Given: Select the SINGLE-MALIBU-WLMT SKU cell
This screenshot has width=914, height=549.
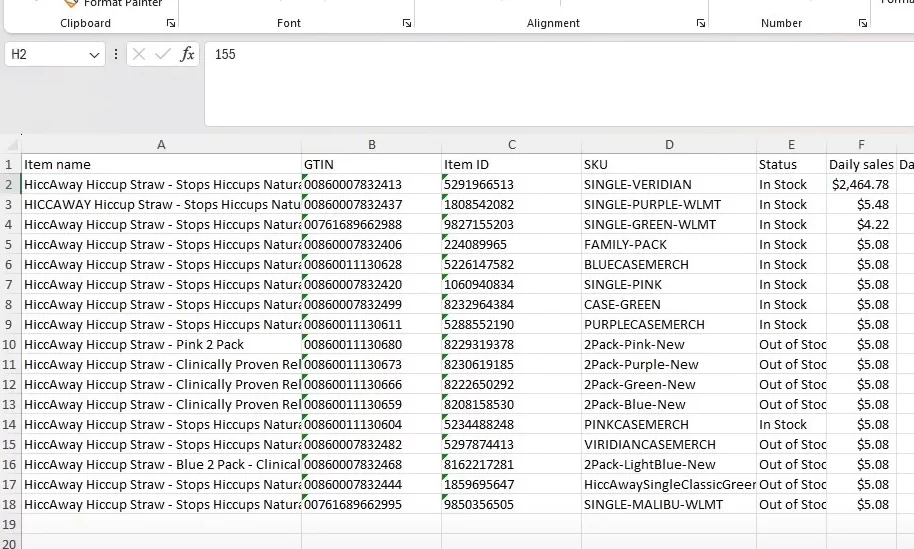Looking at the screenshot, I should (x=669, y=505).
